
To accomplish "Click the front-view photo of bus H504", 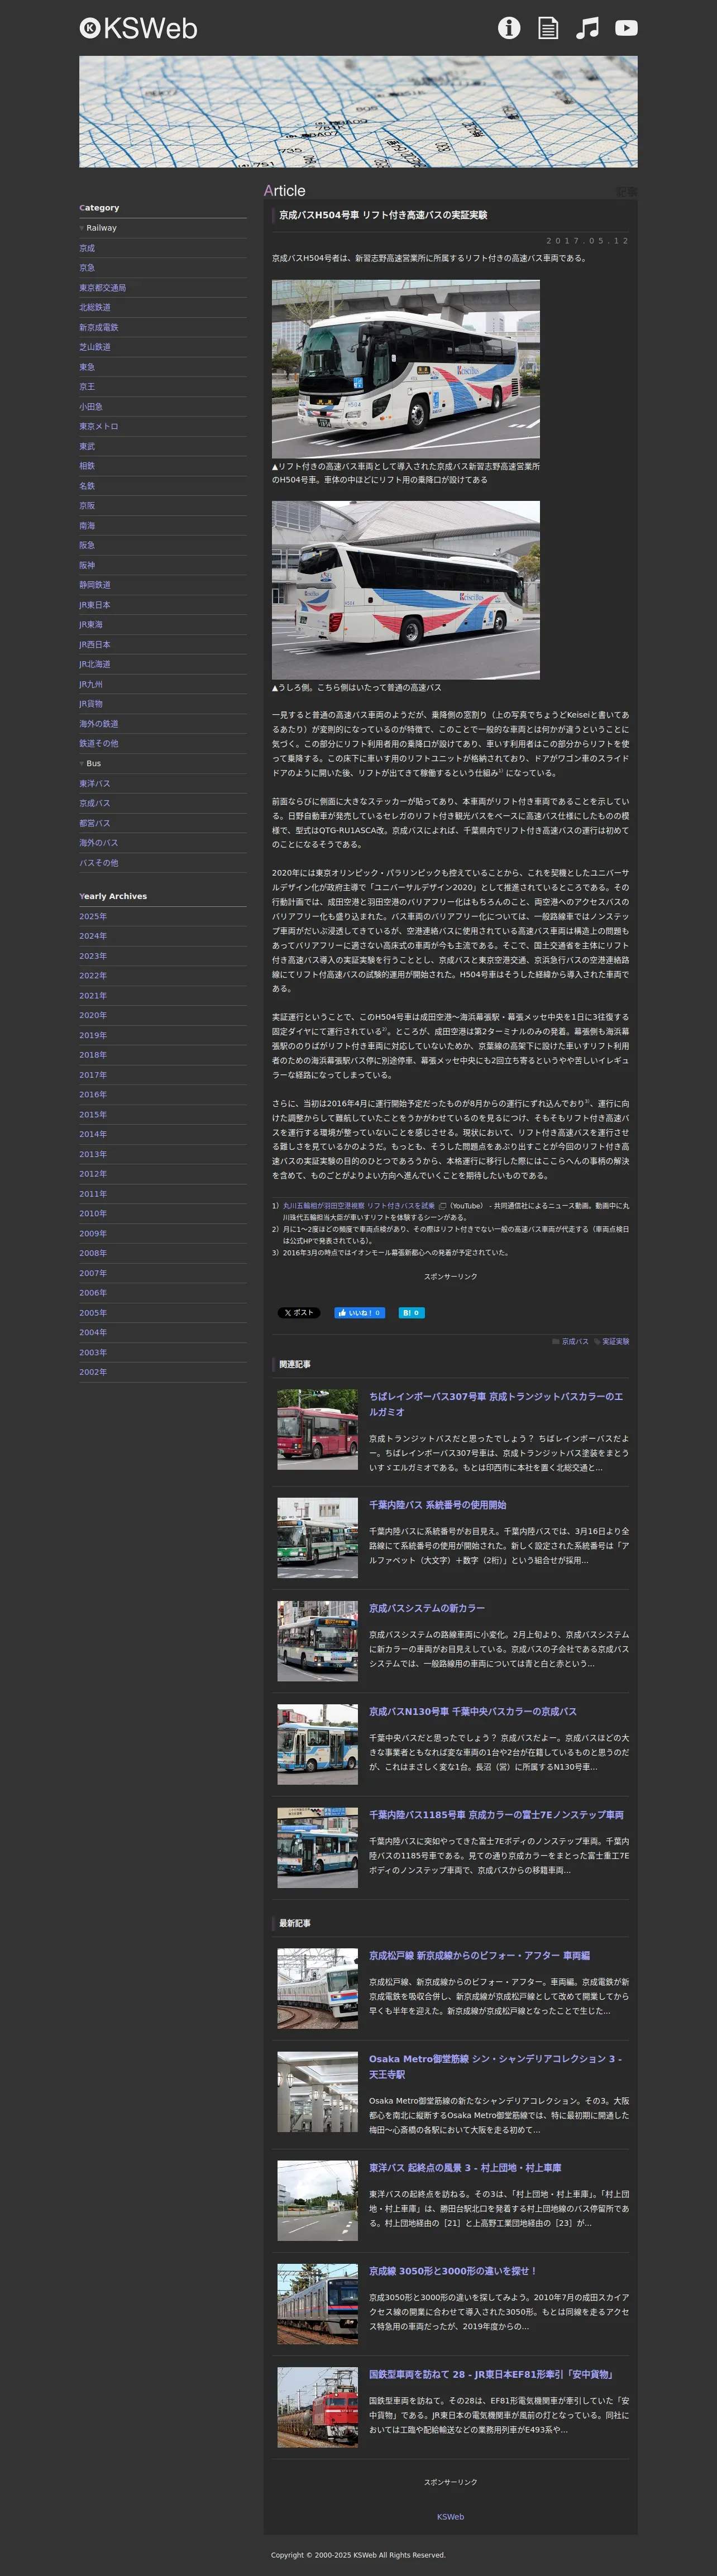I will pyautogui.click(x=406, y=369).
